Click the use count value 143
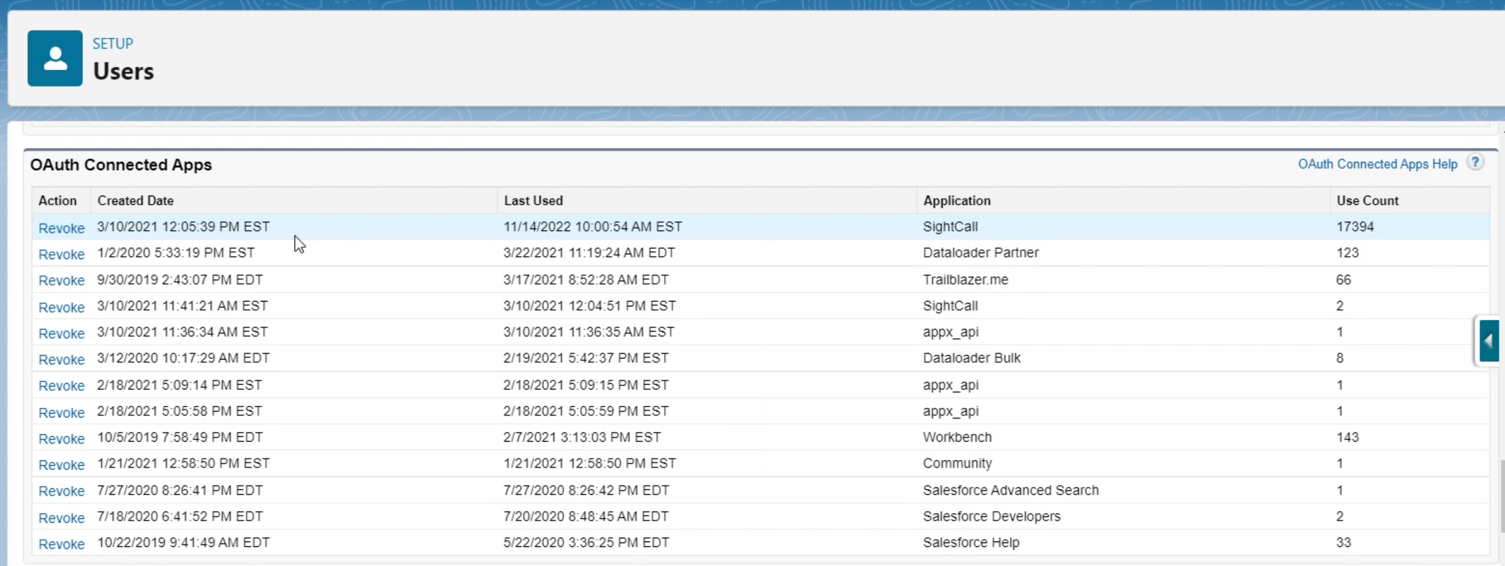This screenshot has width=1505, height=566. pyautogui.click(x=1347, y=437)
